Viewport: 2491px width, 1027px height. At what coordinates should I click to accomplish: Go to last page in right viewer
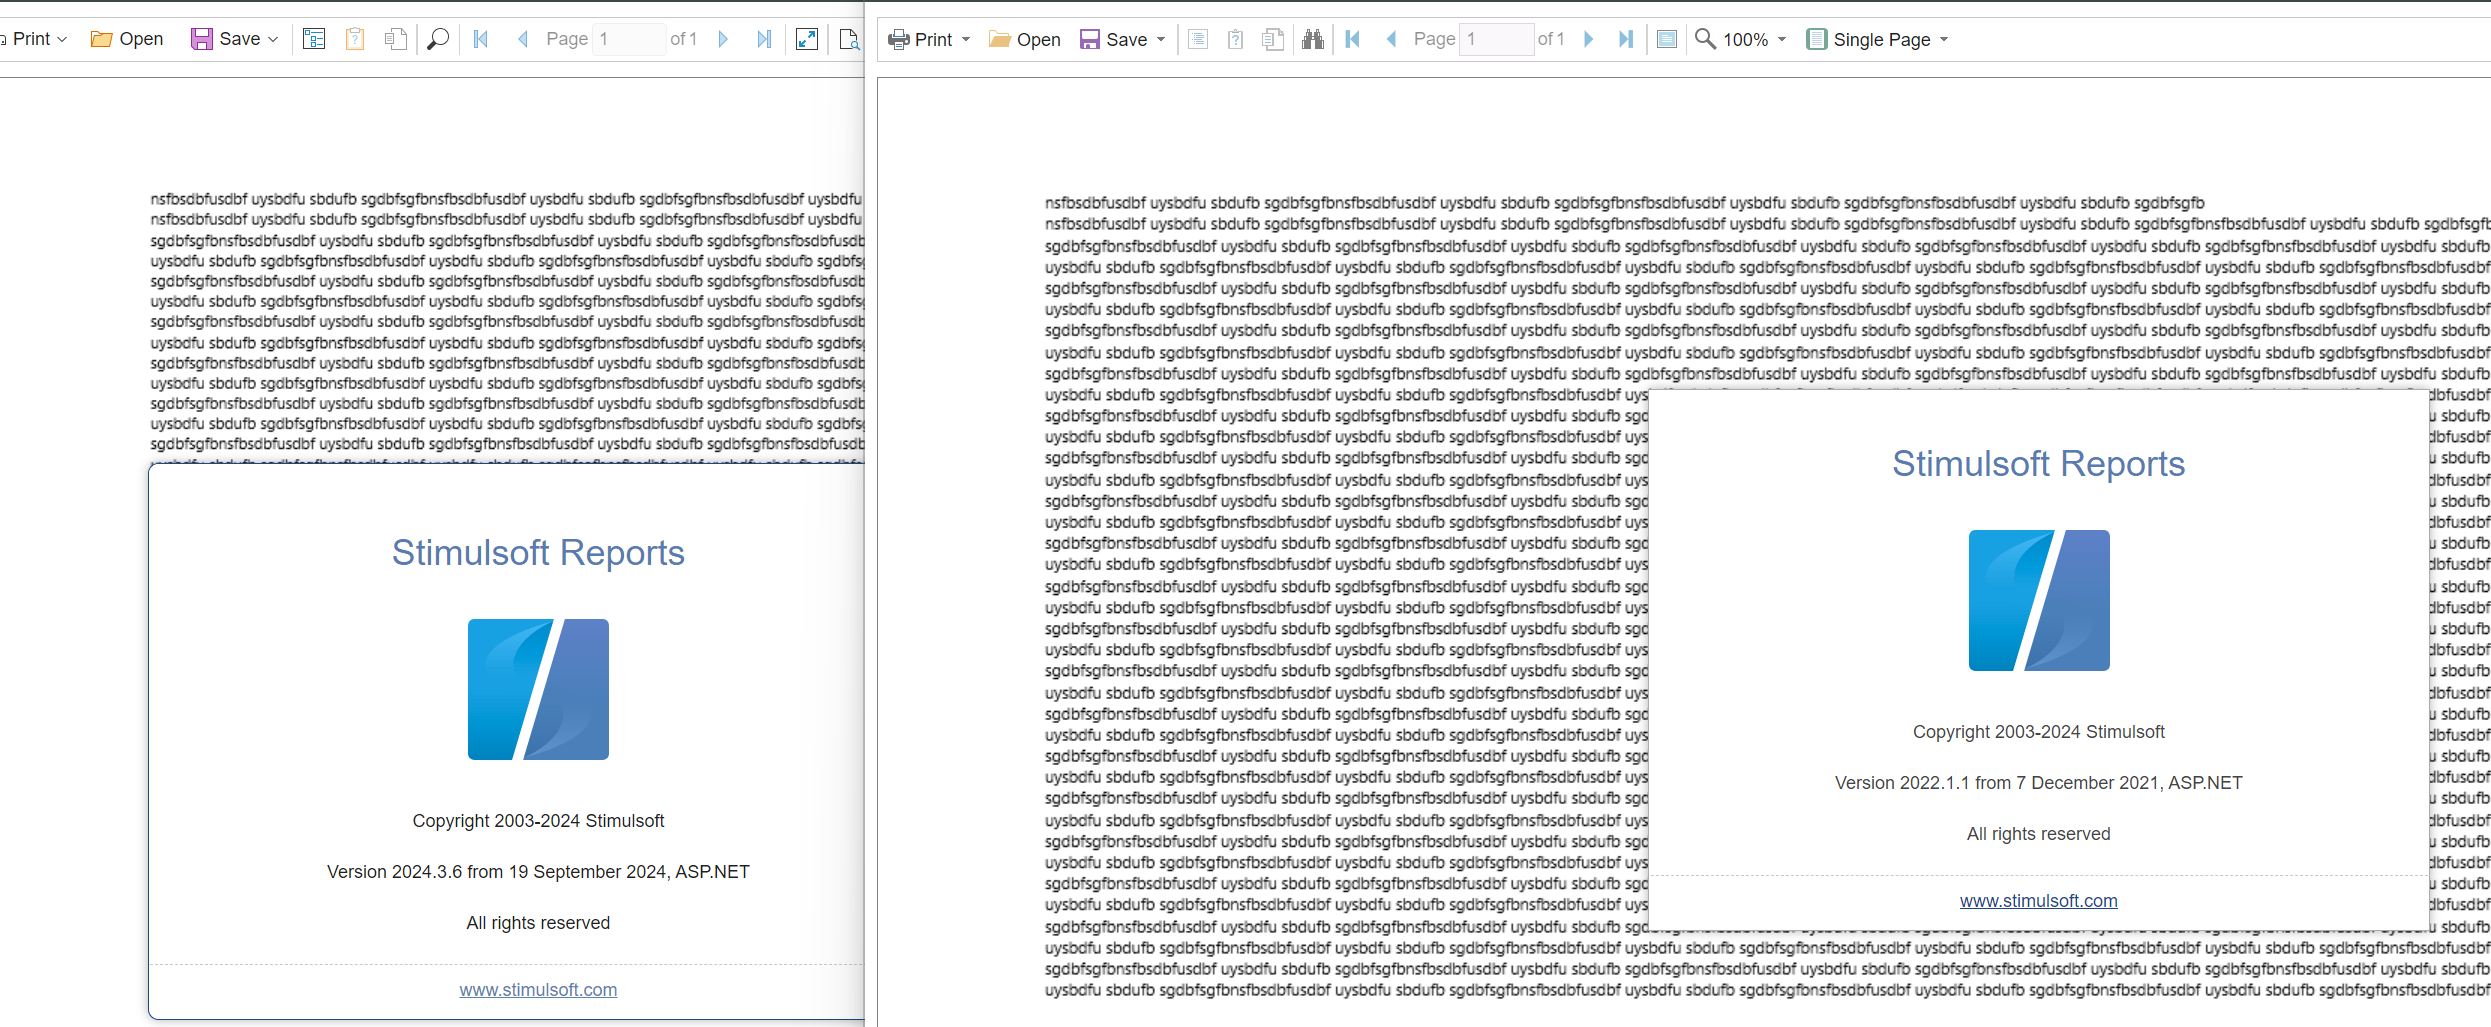coord(1626,39)
